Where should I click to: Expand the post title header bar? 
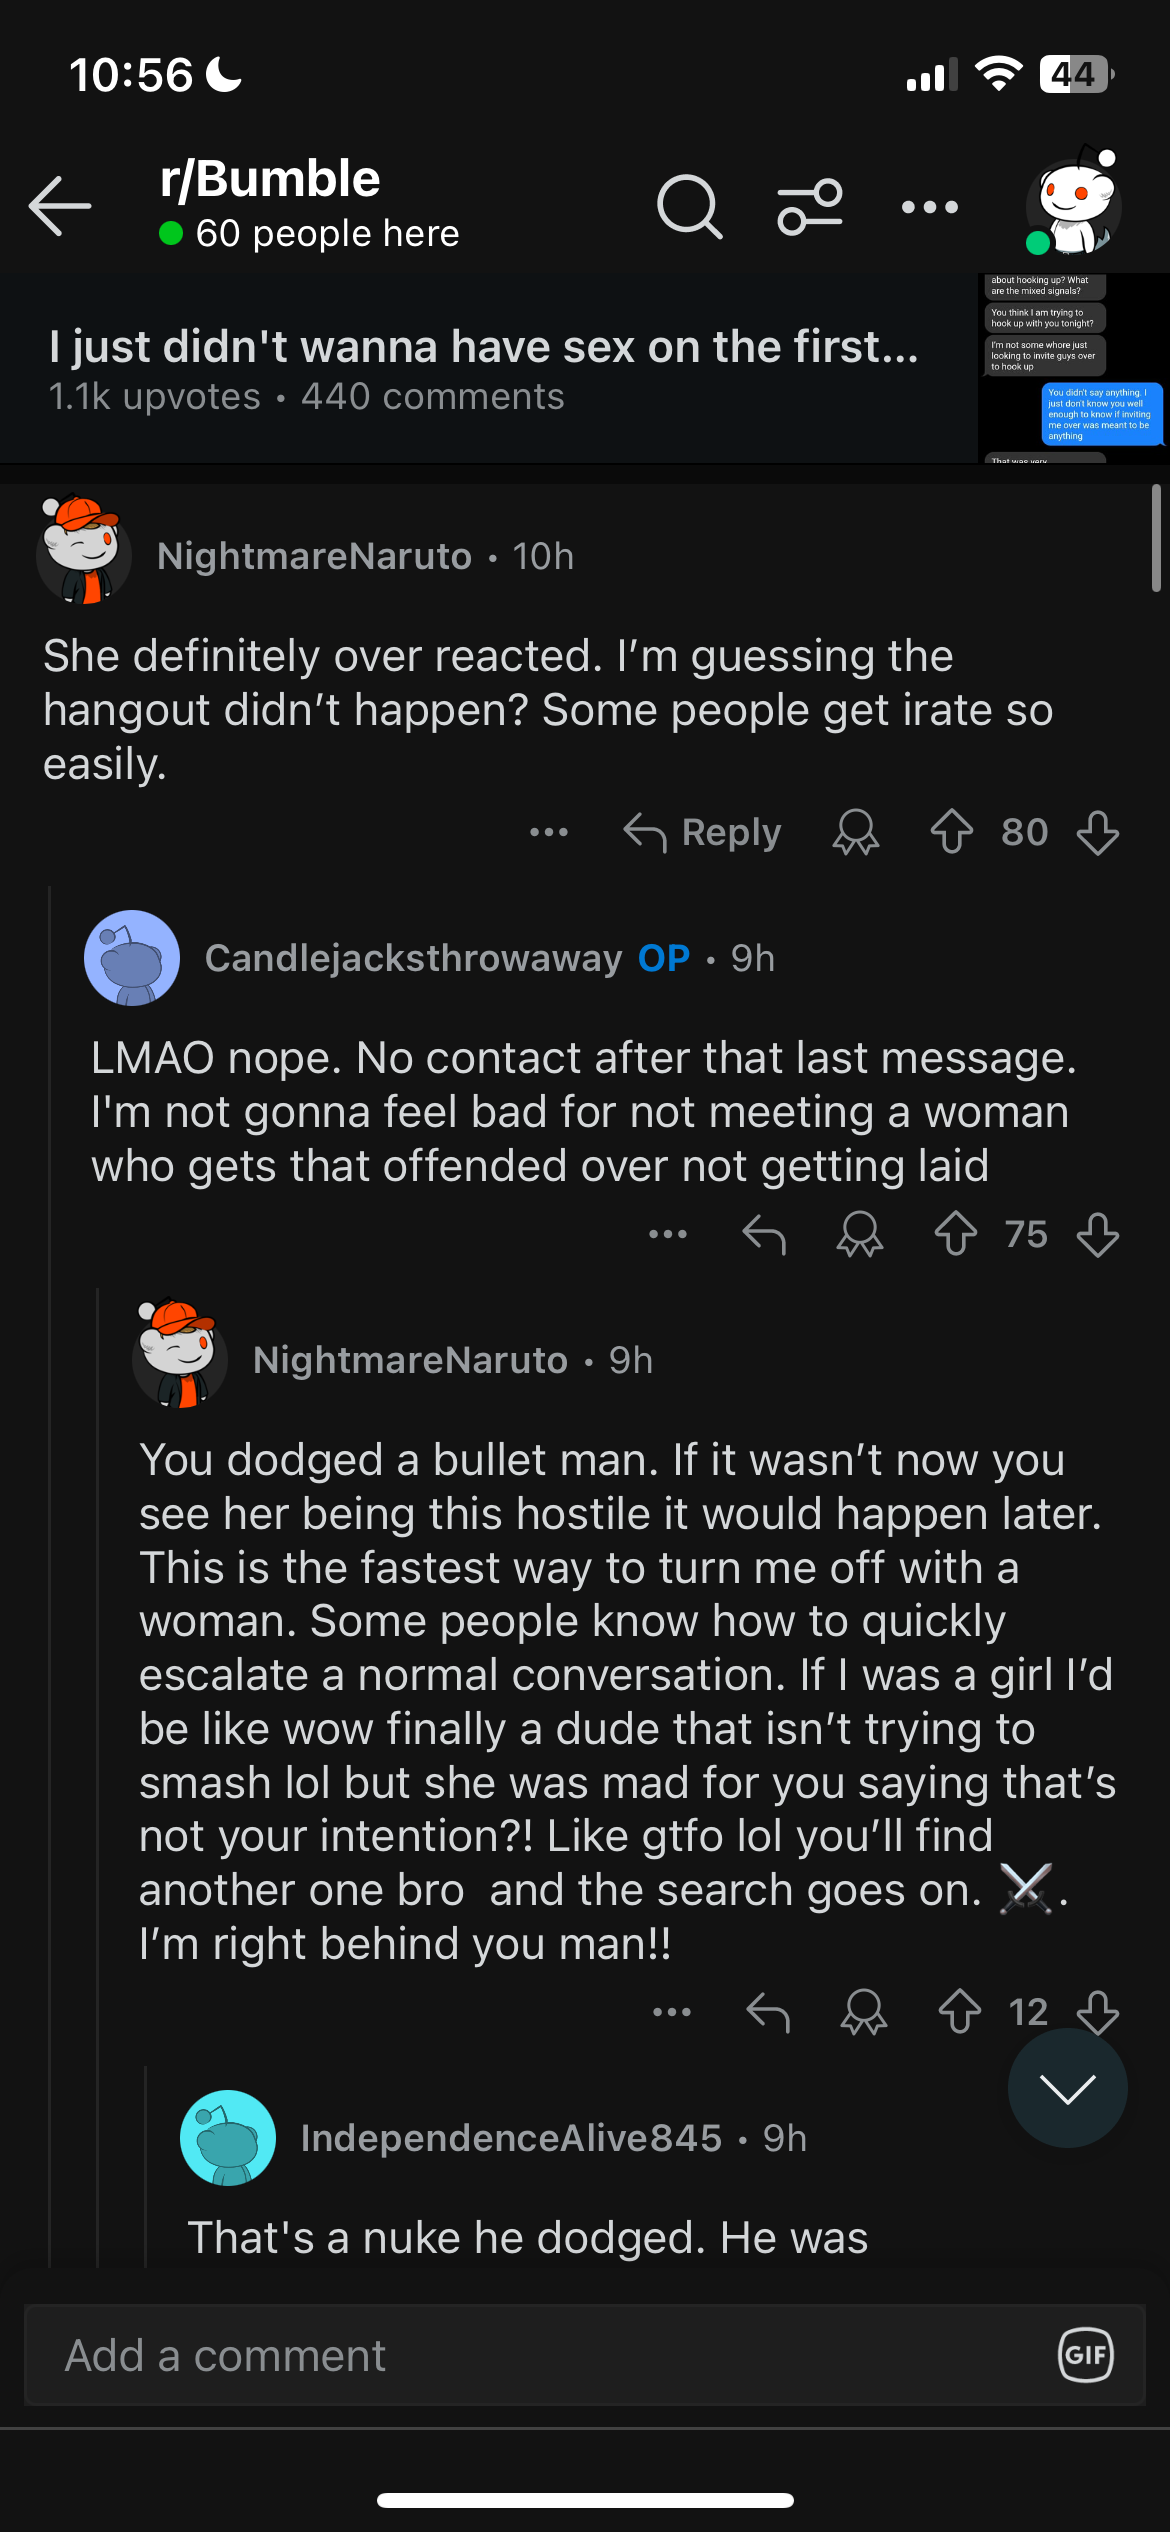[x=485, y=368]
